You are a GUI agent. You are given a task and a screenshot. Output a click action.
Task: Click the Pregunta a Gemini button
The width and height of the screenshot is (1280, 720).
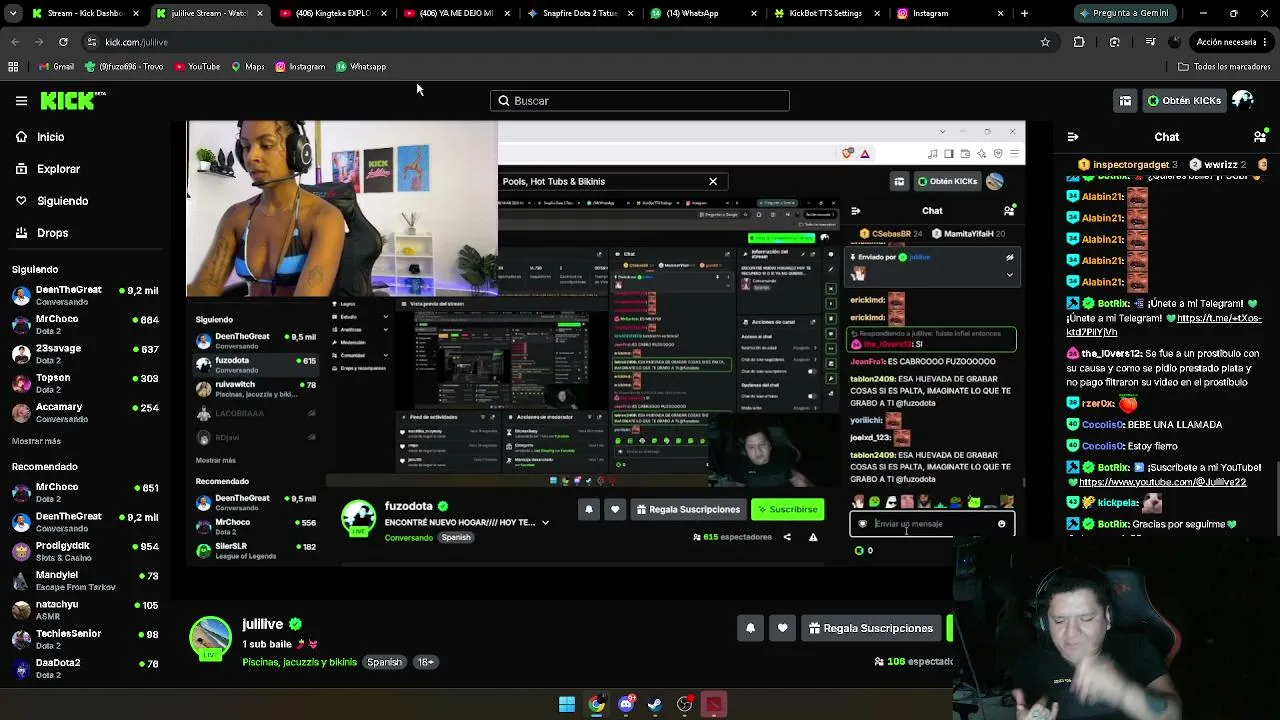(x=1127, y=13)
